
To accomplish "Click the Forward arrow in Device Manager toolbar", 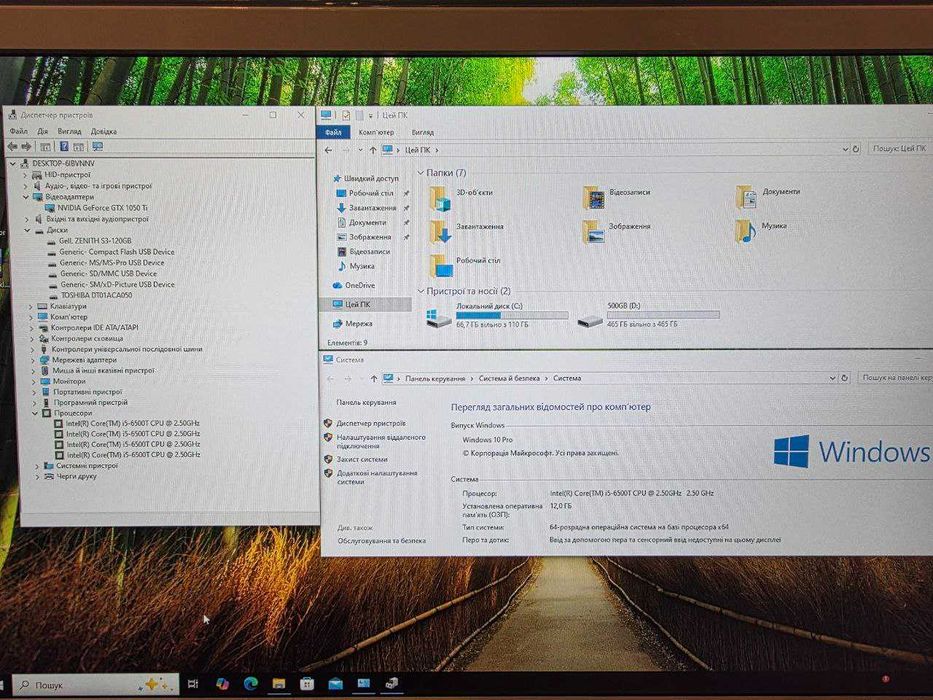I will coord(26,146).
